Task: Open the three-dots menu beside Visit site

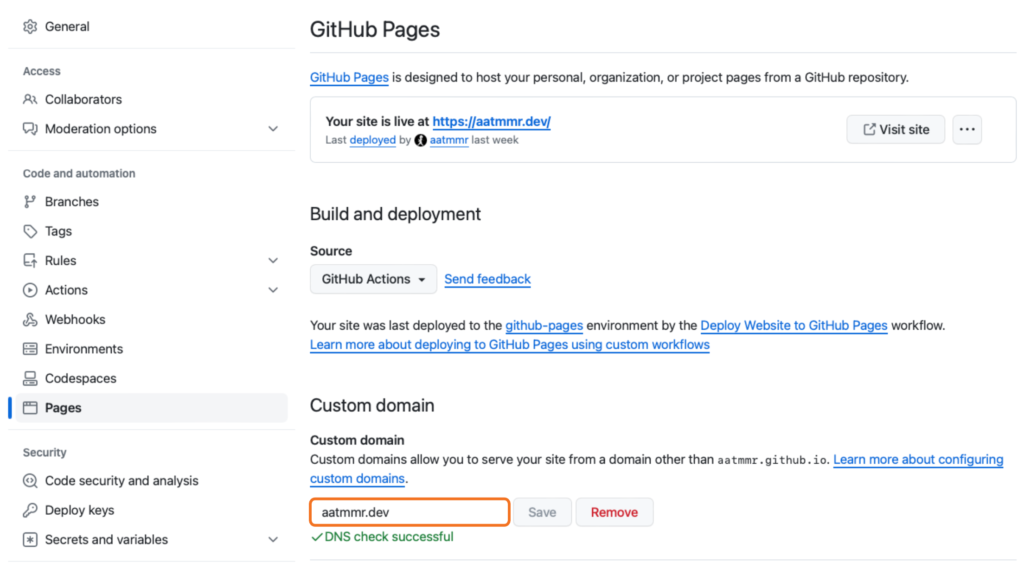Action: click(x=967, y=129)
